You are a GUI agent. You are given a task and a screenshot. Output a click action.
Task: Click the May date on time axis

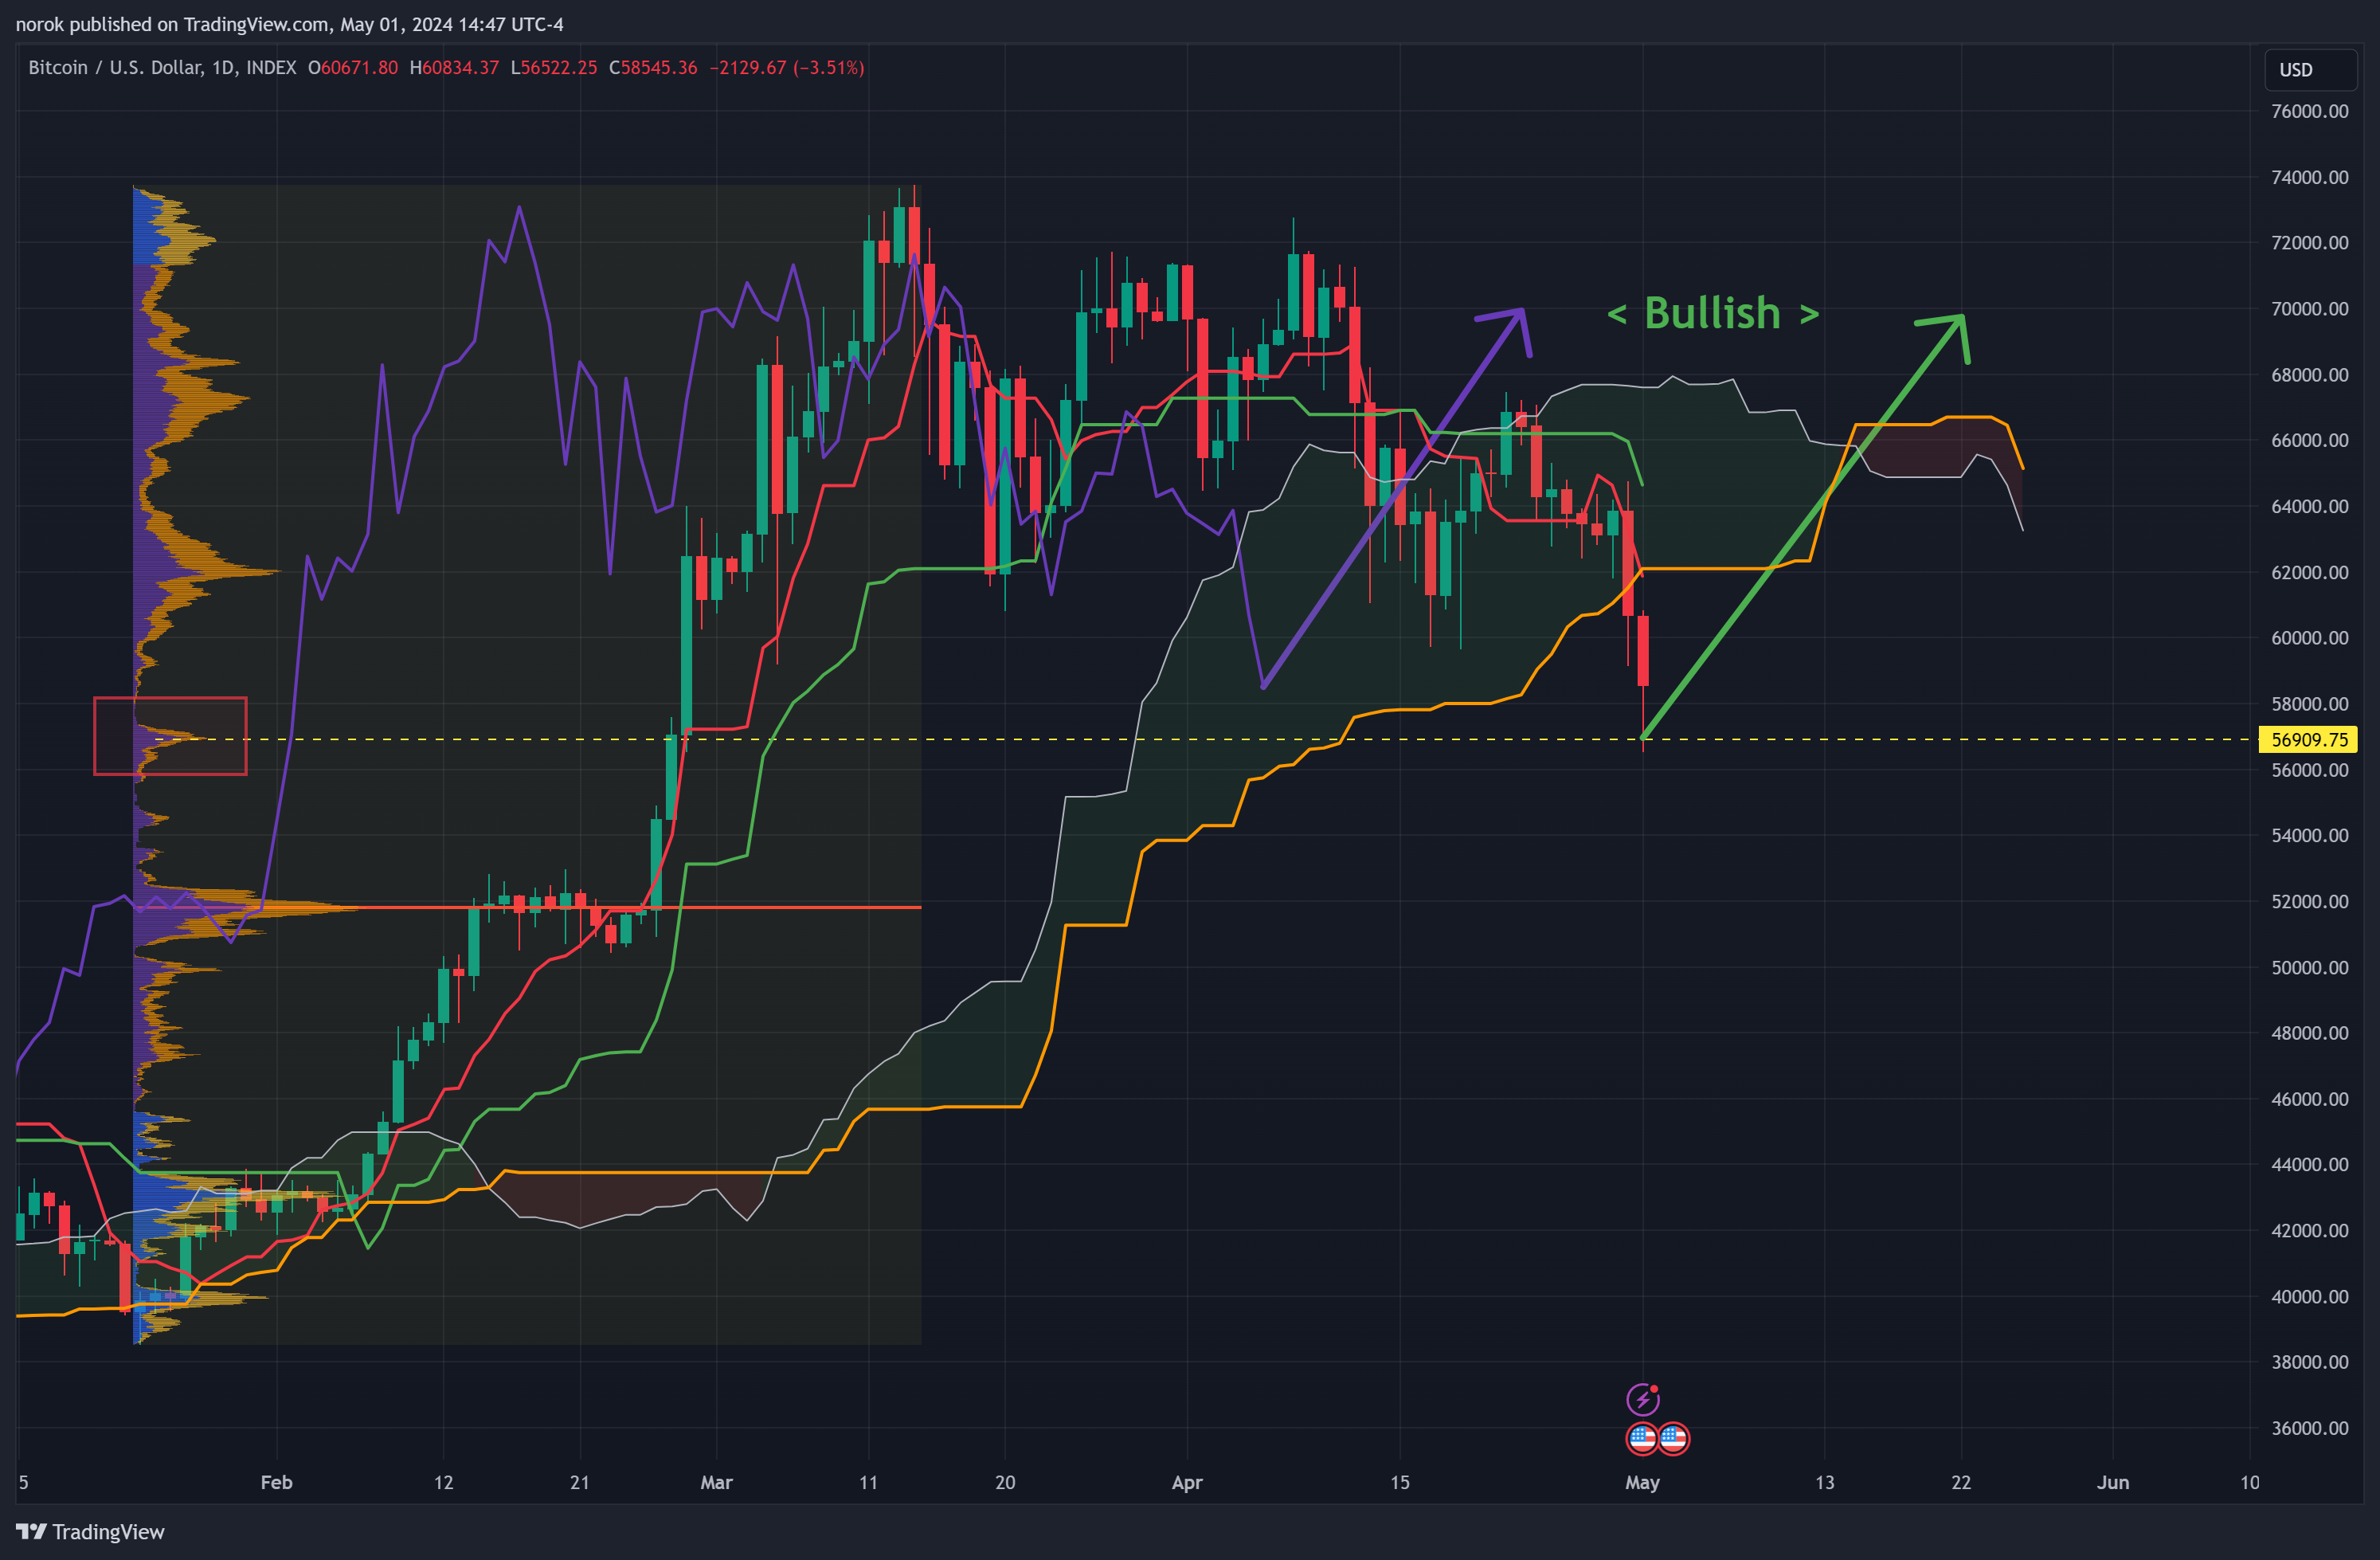(1642, 1482)
